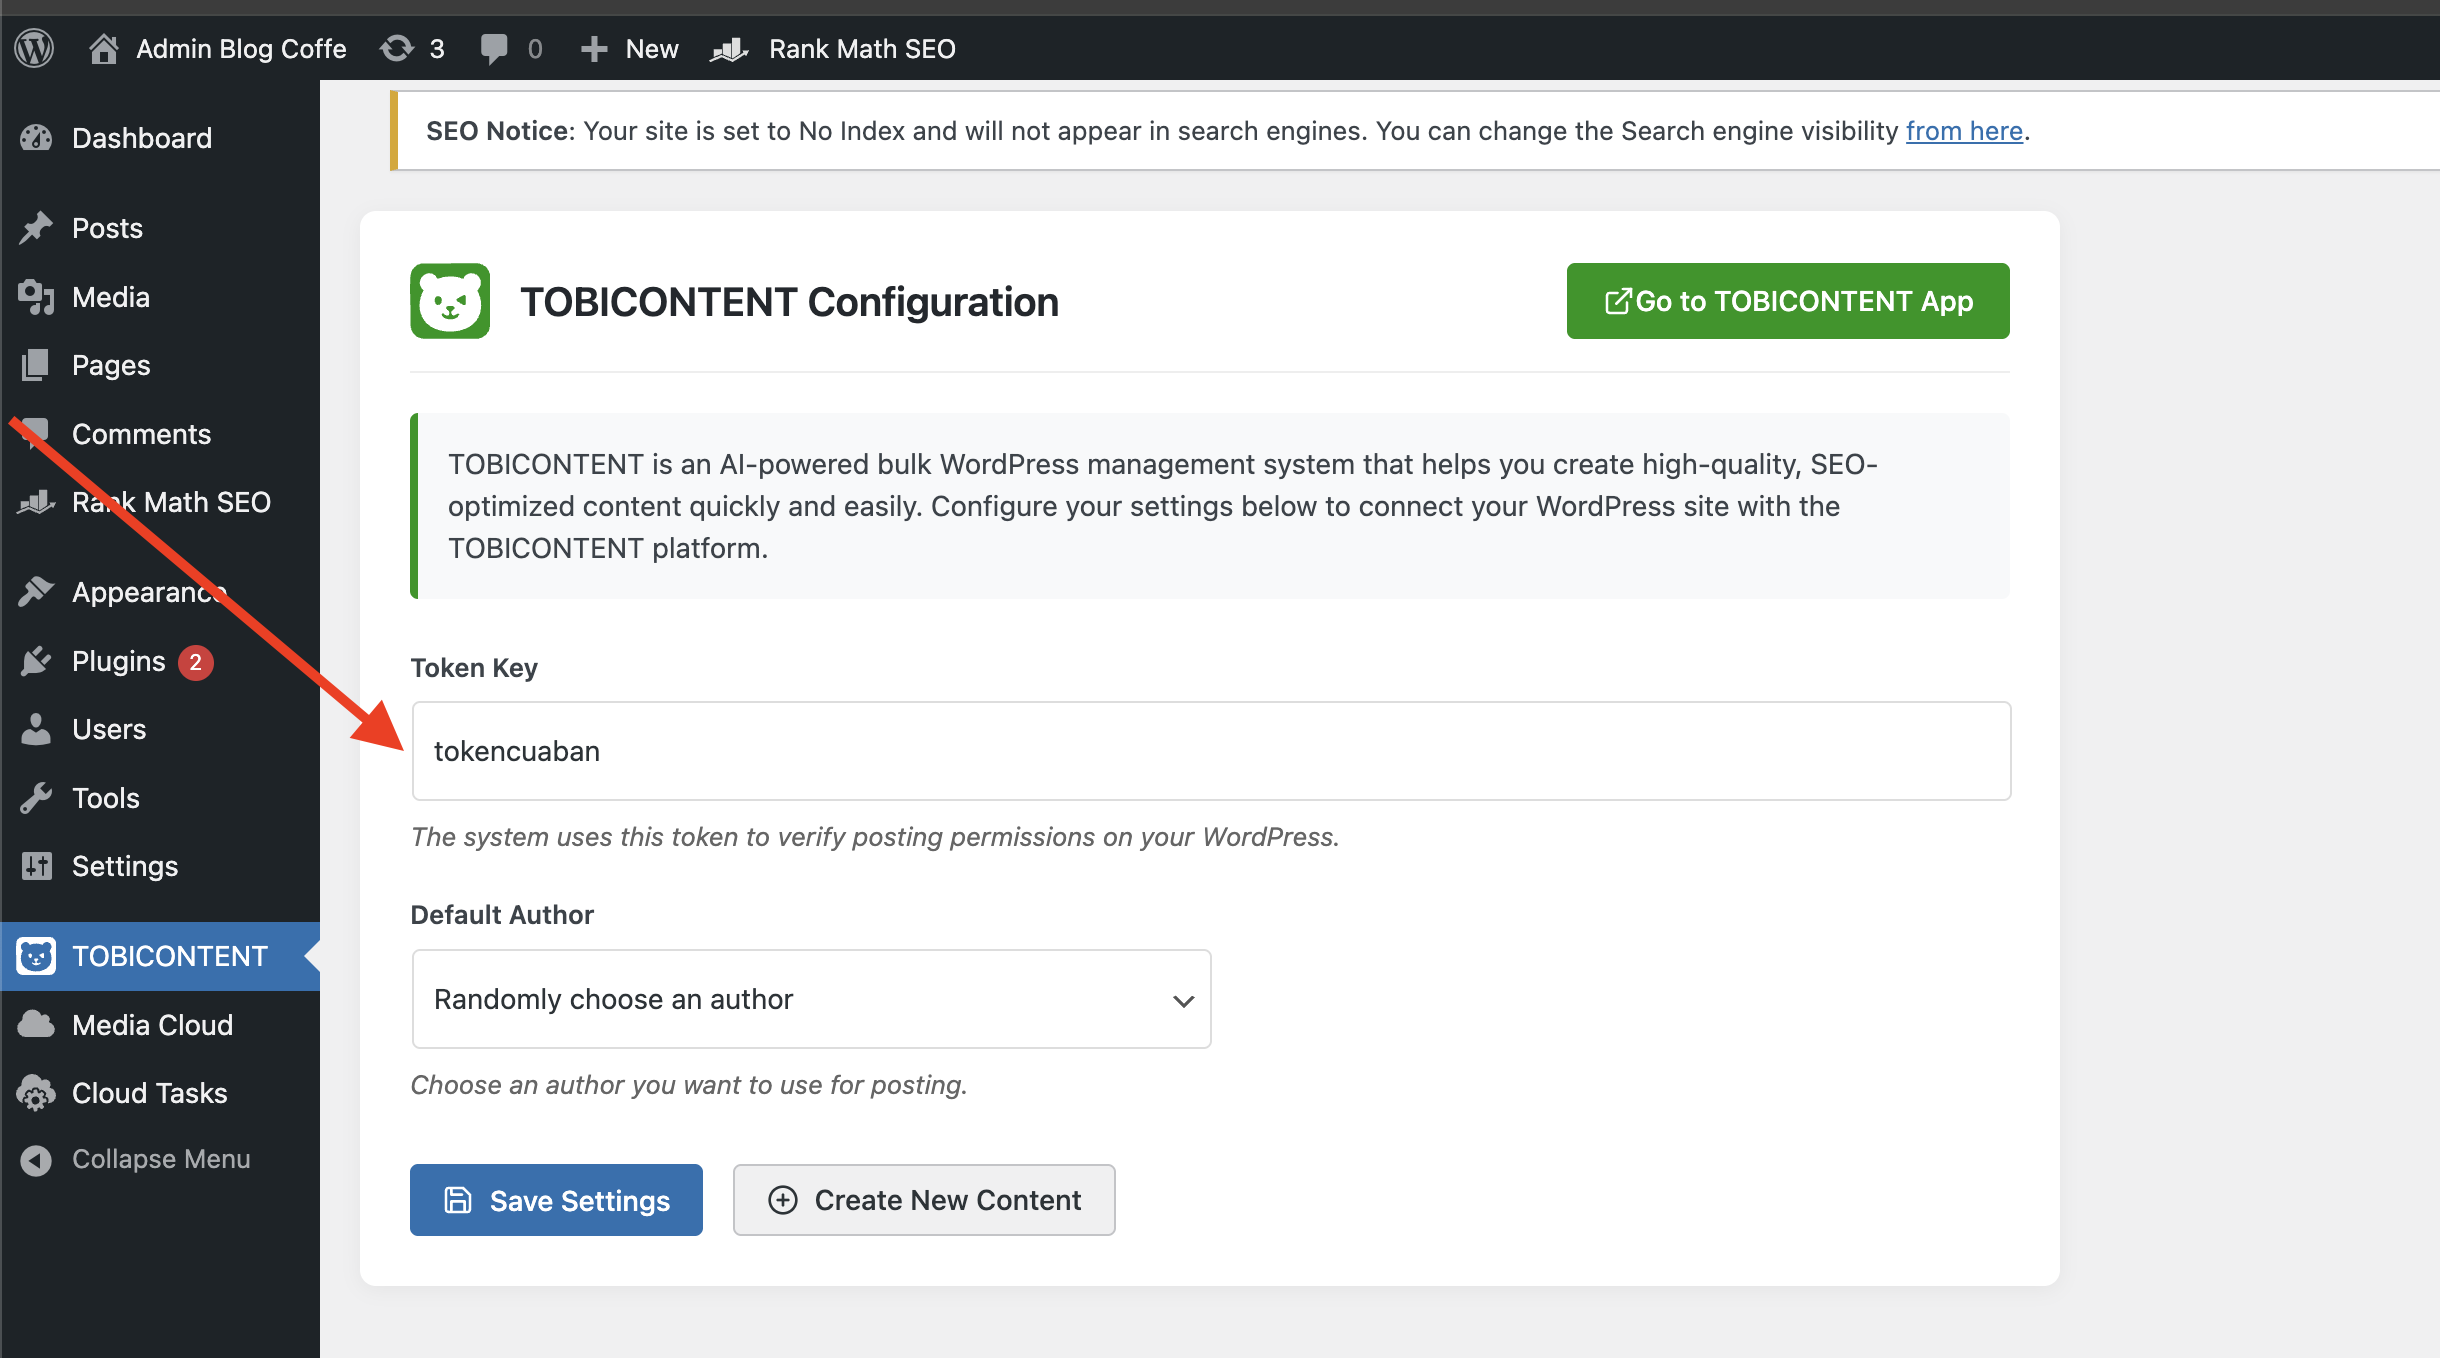Click the Create New Content button

point(924,1200)
